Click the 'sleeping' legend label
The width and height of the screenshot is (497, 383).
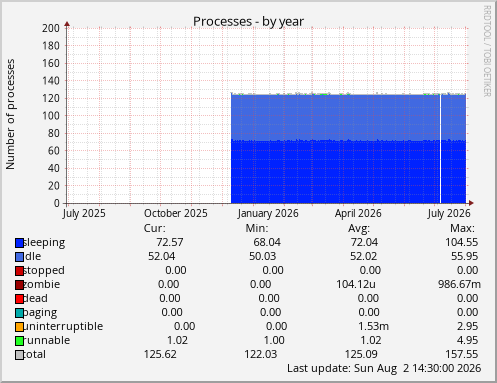44,243
